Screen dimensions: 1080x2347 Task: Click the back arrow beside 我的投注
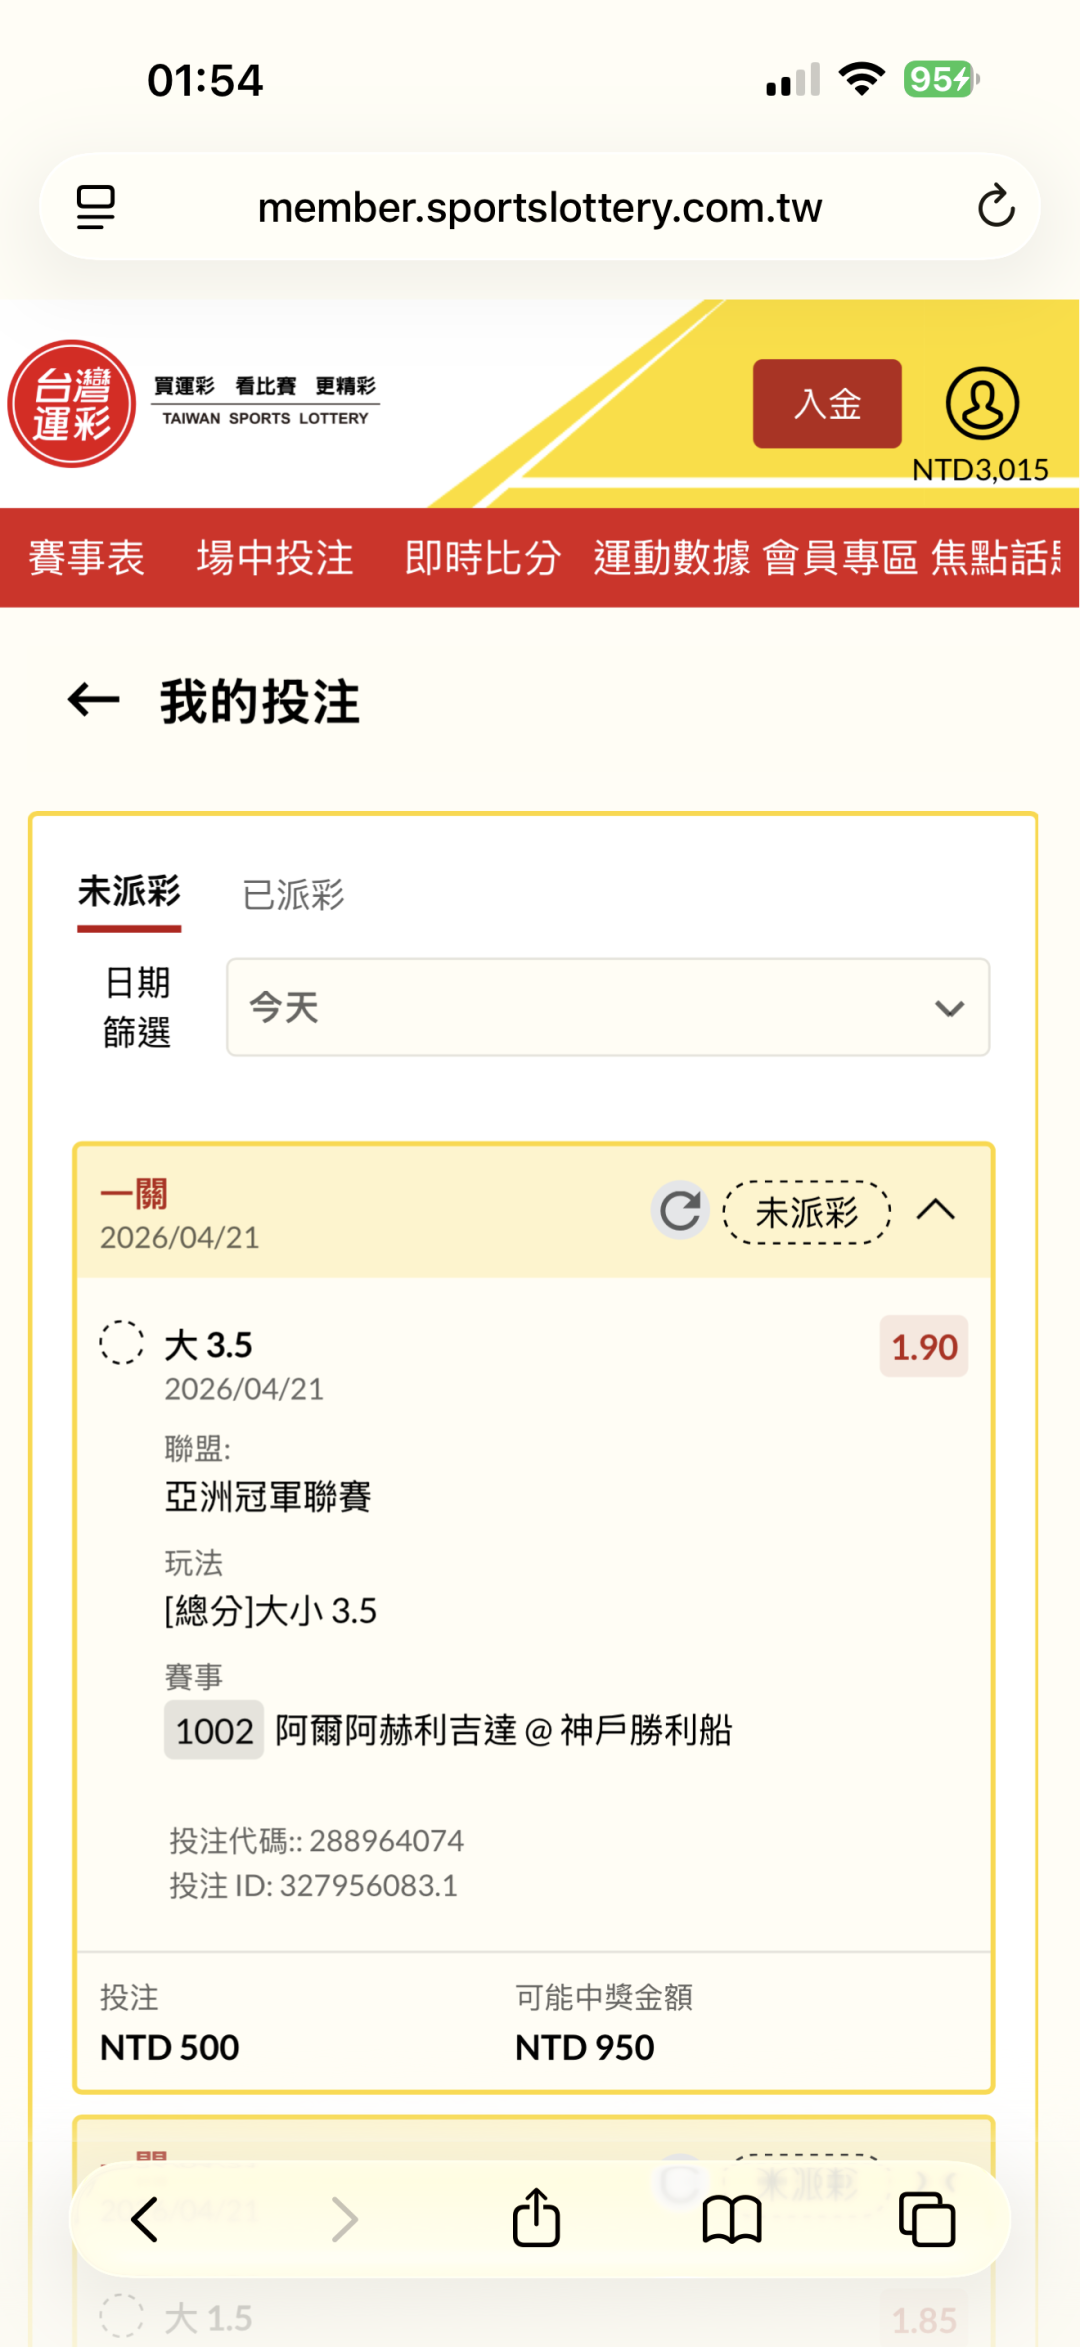pyautogui.click(x=94, y=700)
